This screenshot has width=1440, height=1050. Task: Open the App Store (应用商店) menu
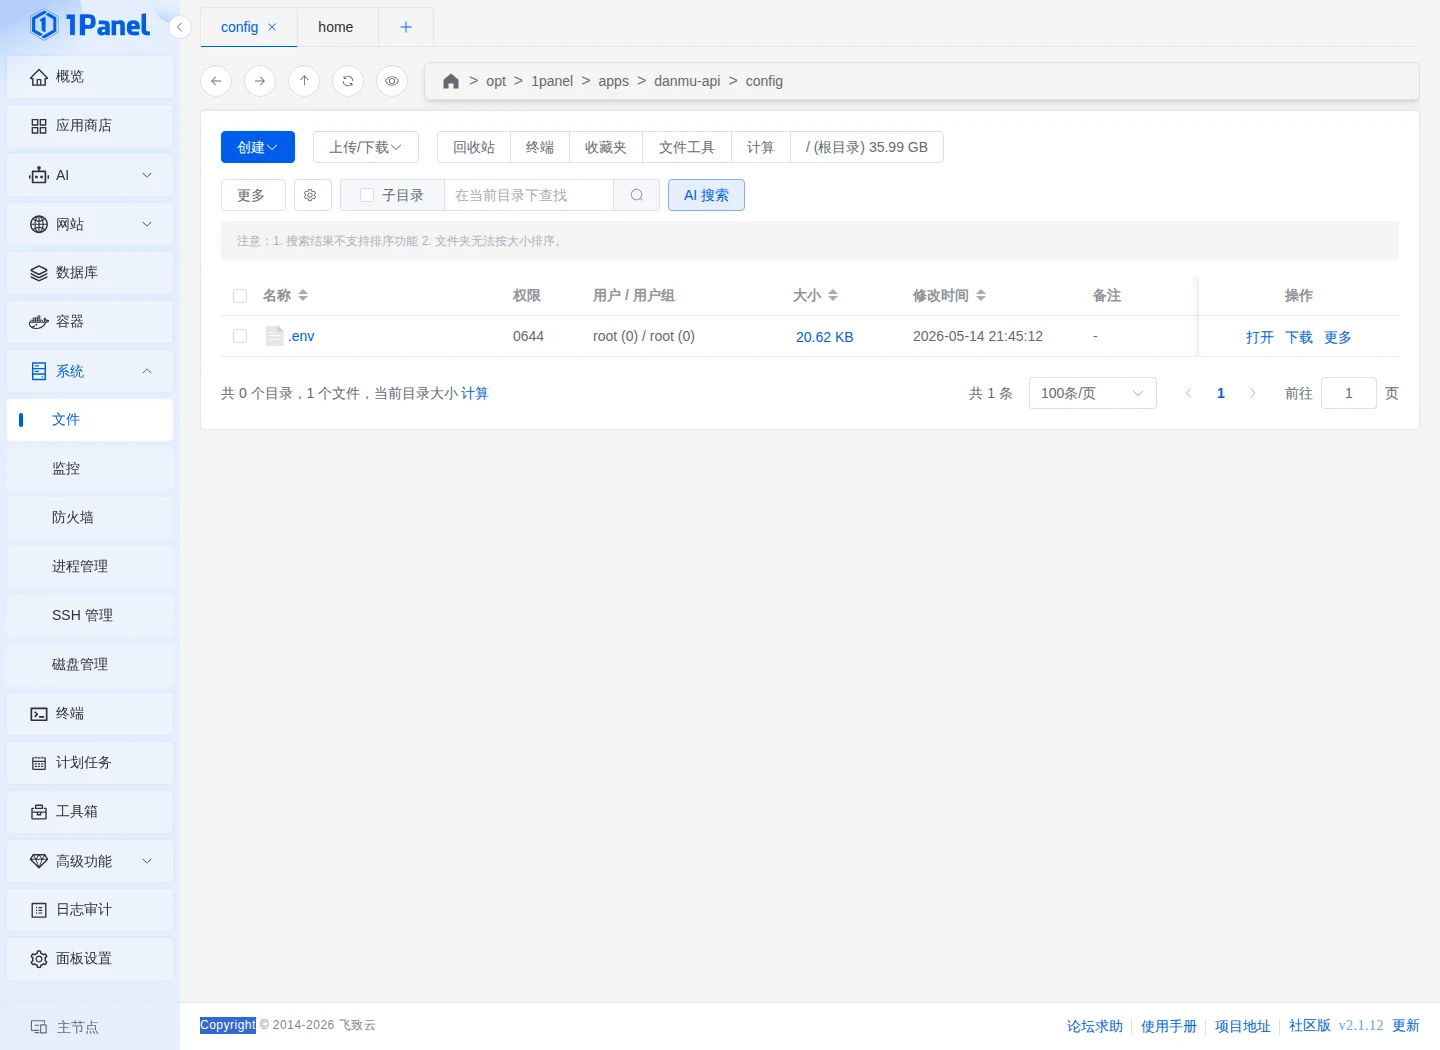(x=90, y=126)
